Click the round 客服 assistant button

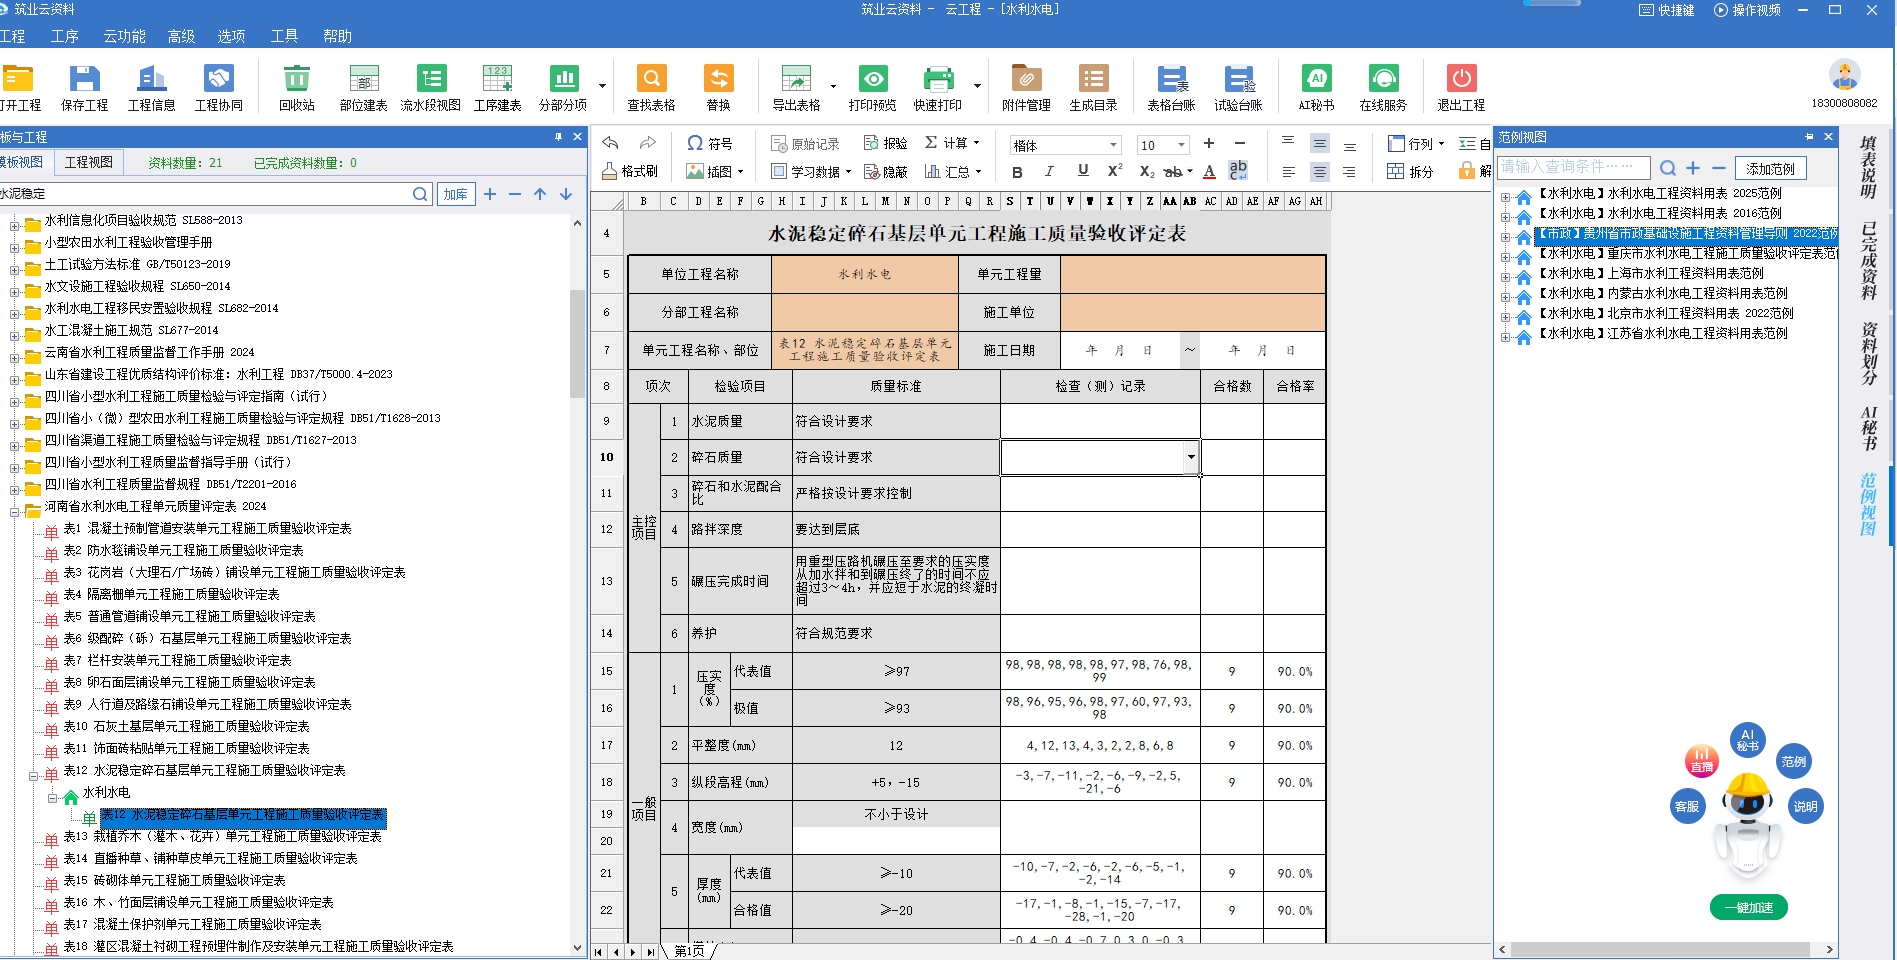1686,806
